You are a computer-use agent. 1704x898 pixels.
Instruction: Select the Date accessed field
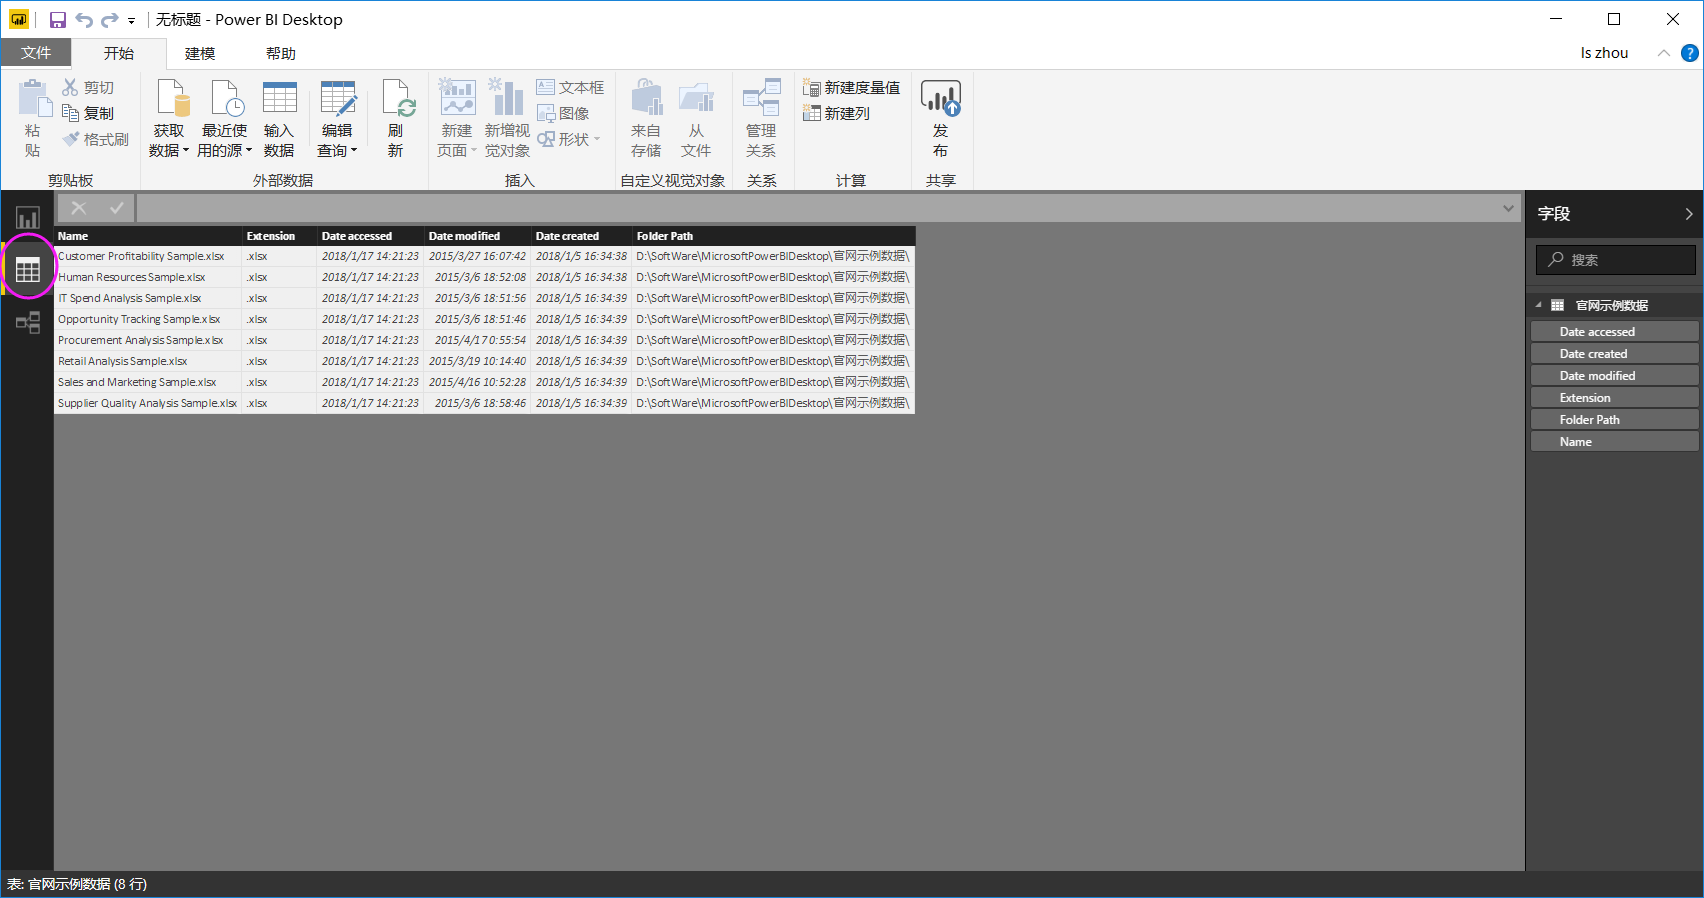(1615, 332)
